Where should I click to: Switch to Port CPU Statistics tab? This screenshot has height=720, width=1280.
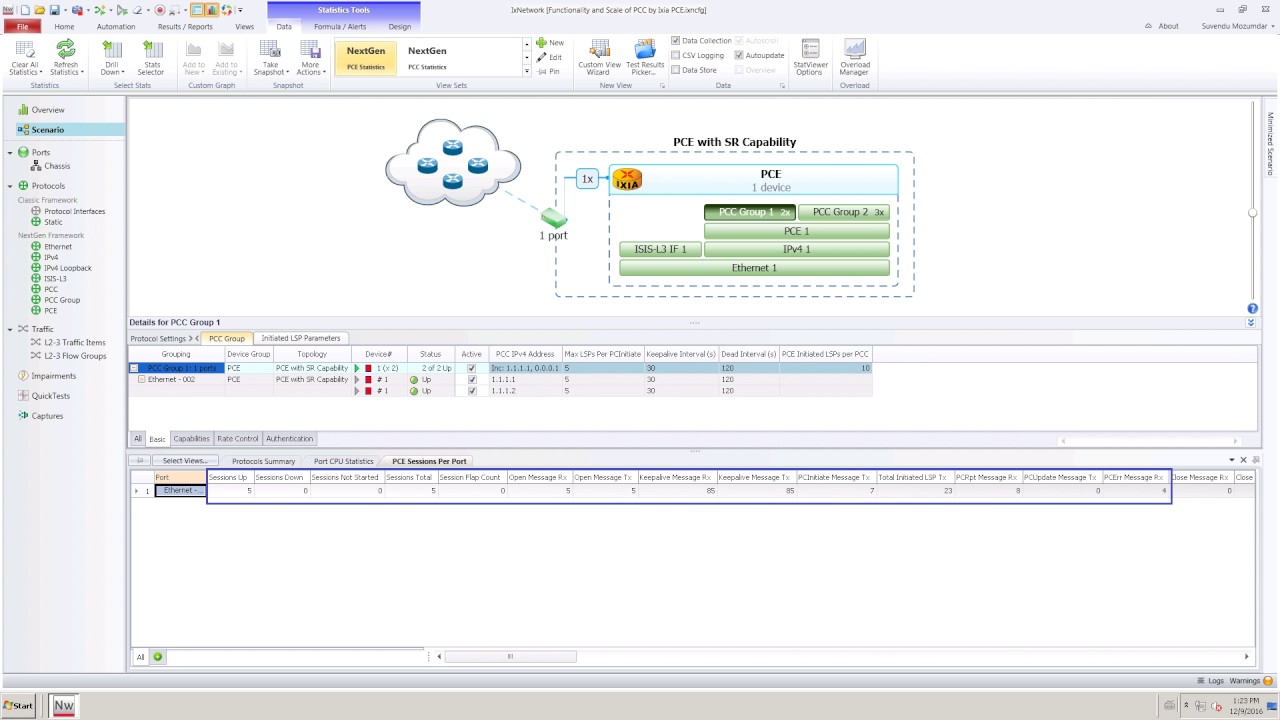click(343, 461)
